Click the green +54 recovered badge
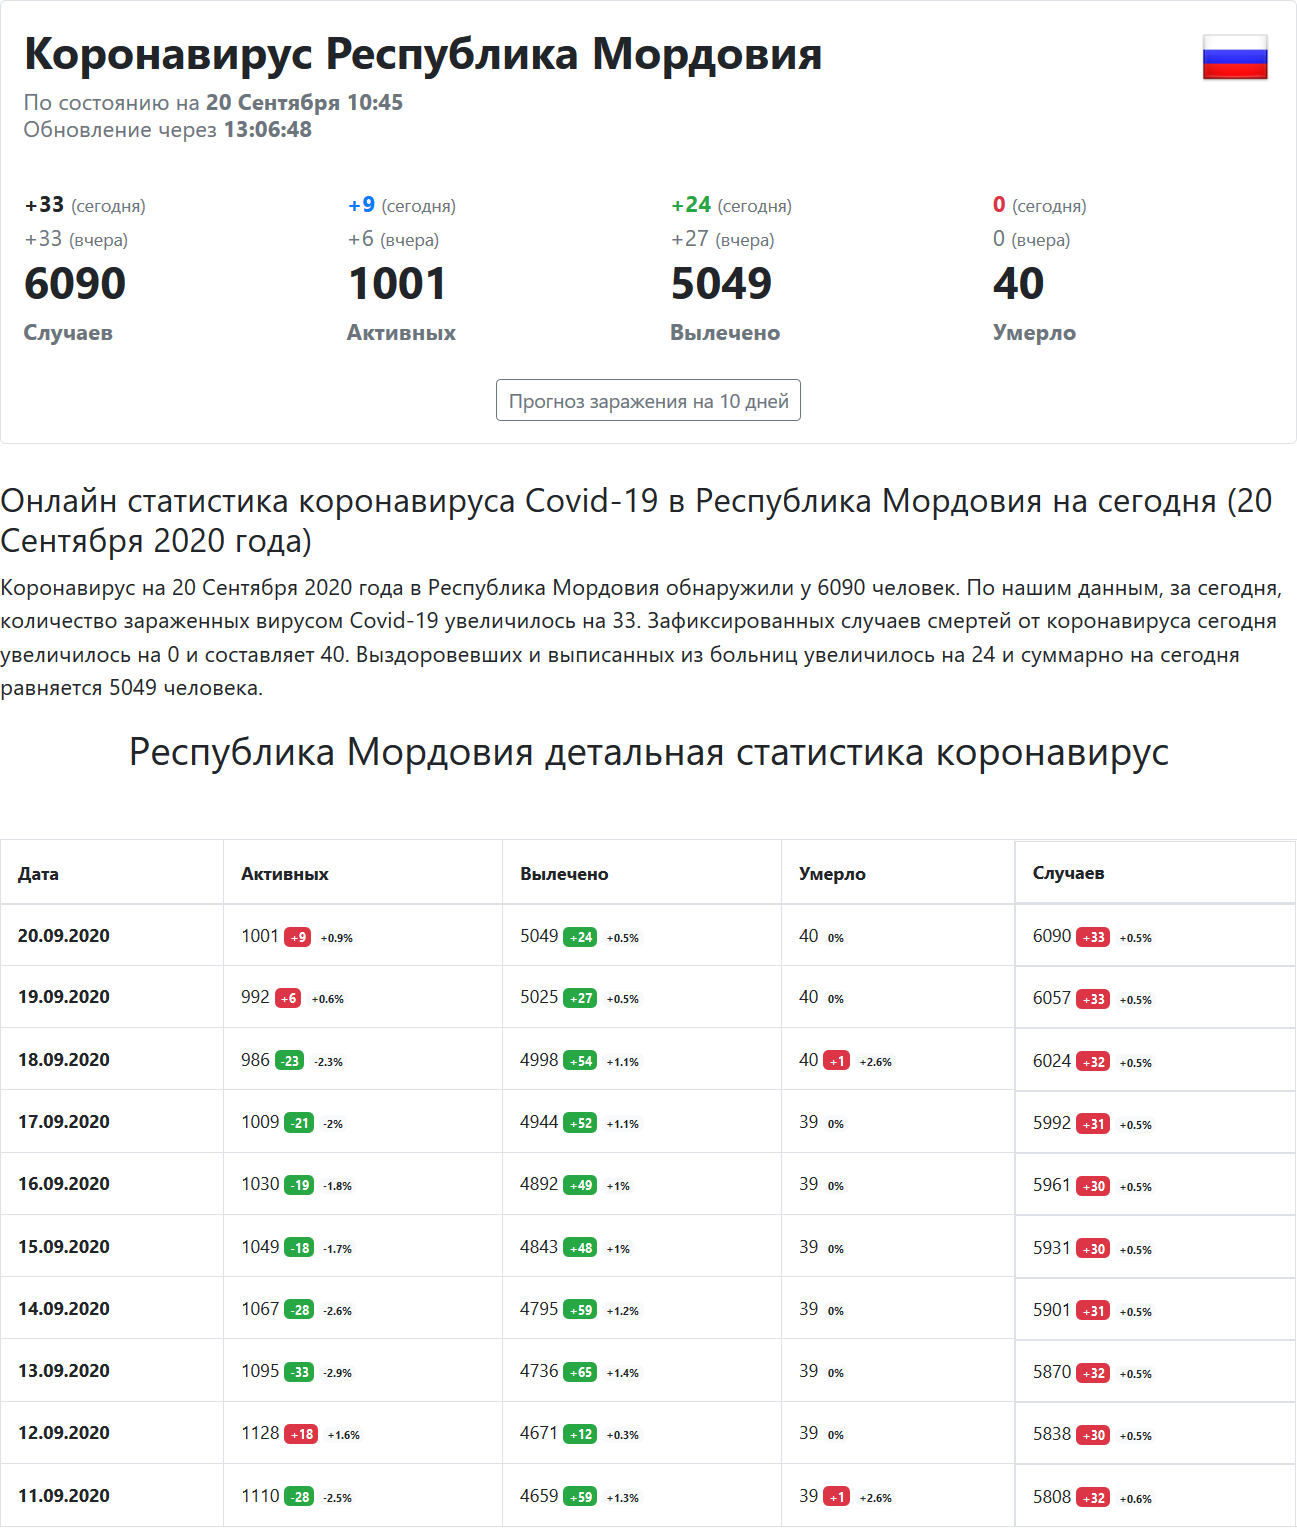The height and width of the screenshot is (1533, 1297). pyautogui.click(x=580, y=1061)
